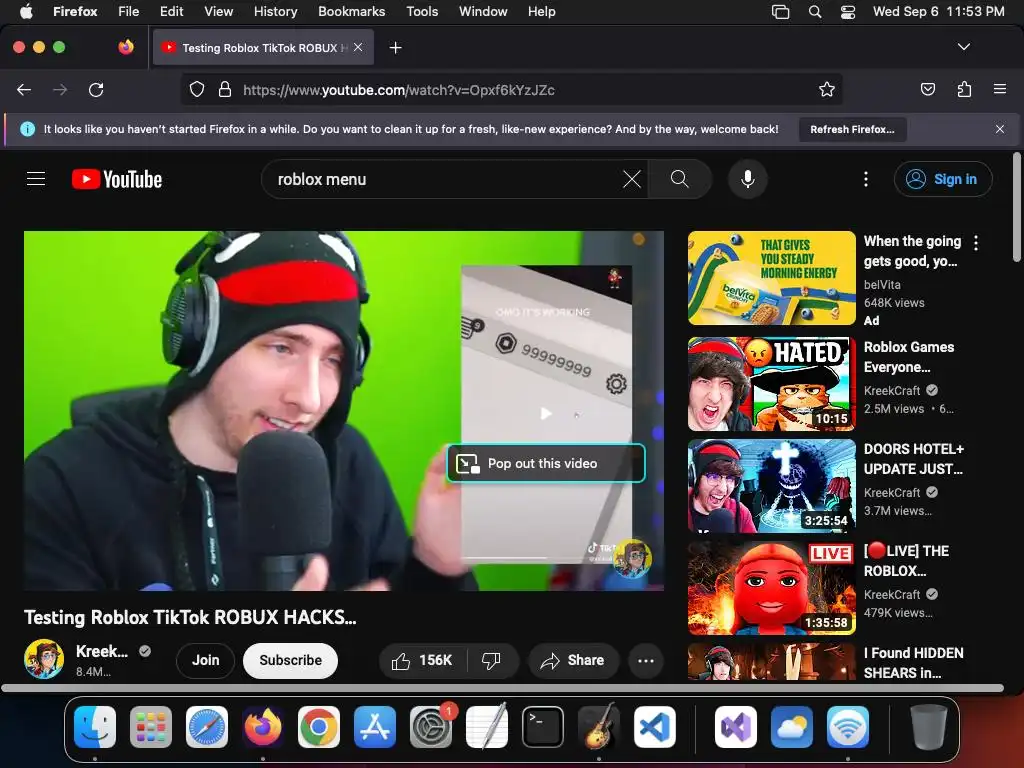
Task: Open GarageBand from the Dock
Action: click(599, 727)
